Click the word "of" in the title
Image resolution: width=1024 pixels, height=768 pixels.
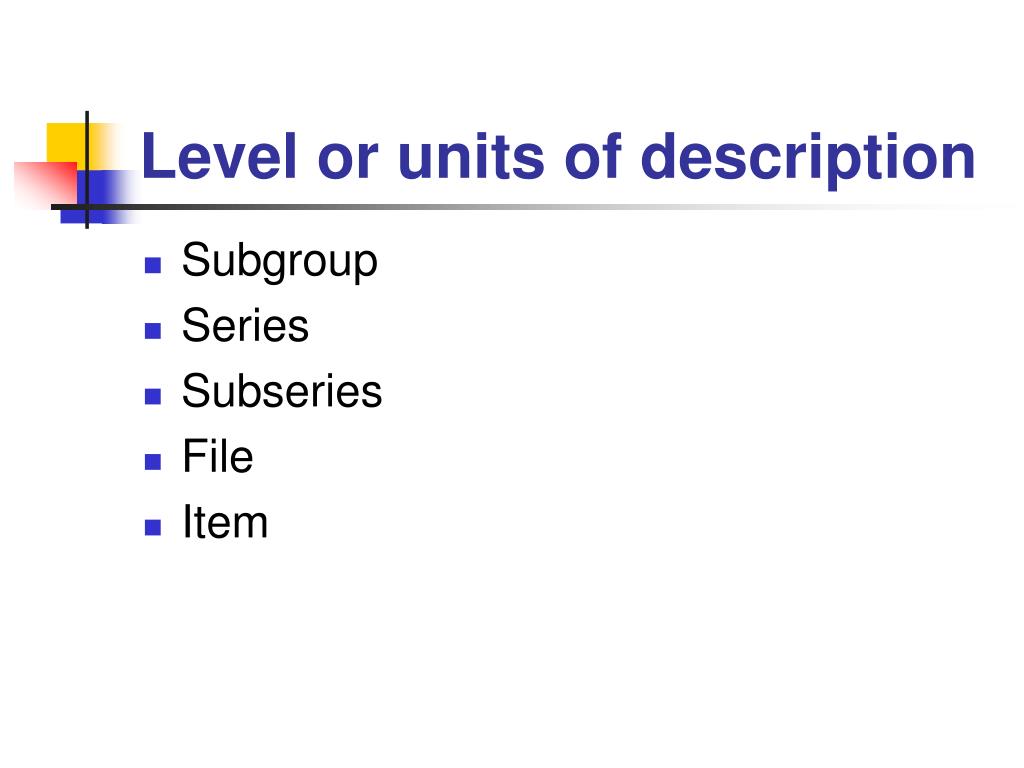click(x=593, y=155)
